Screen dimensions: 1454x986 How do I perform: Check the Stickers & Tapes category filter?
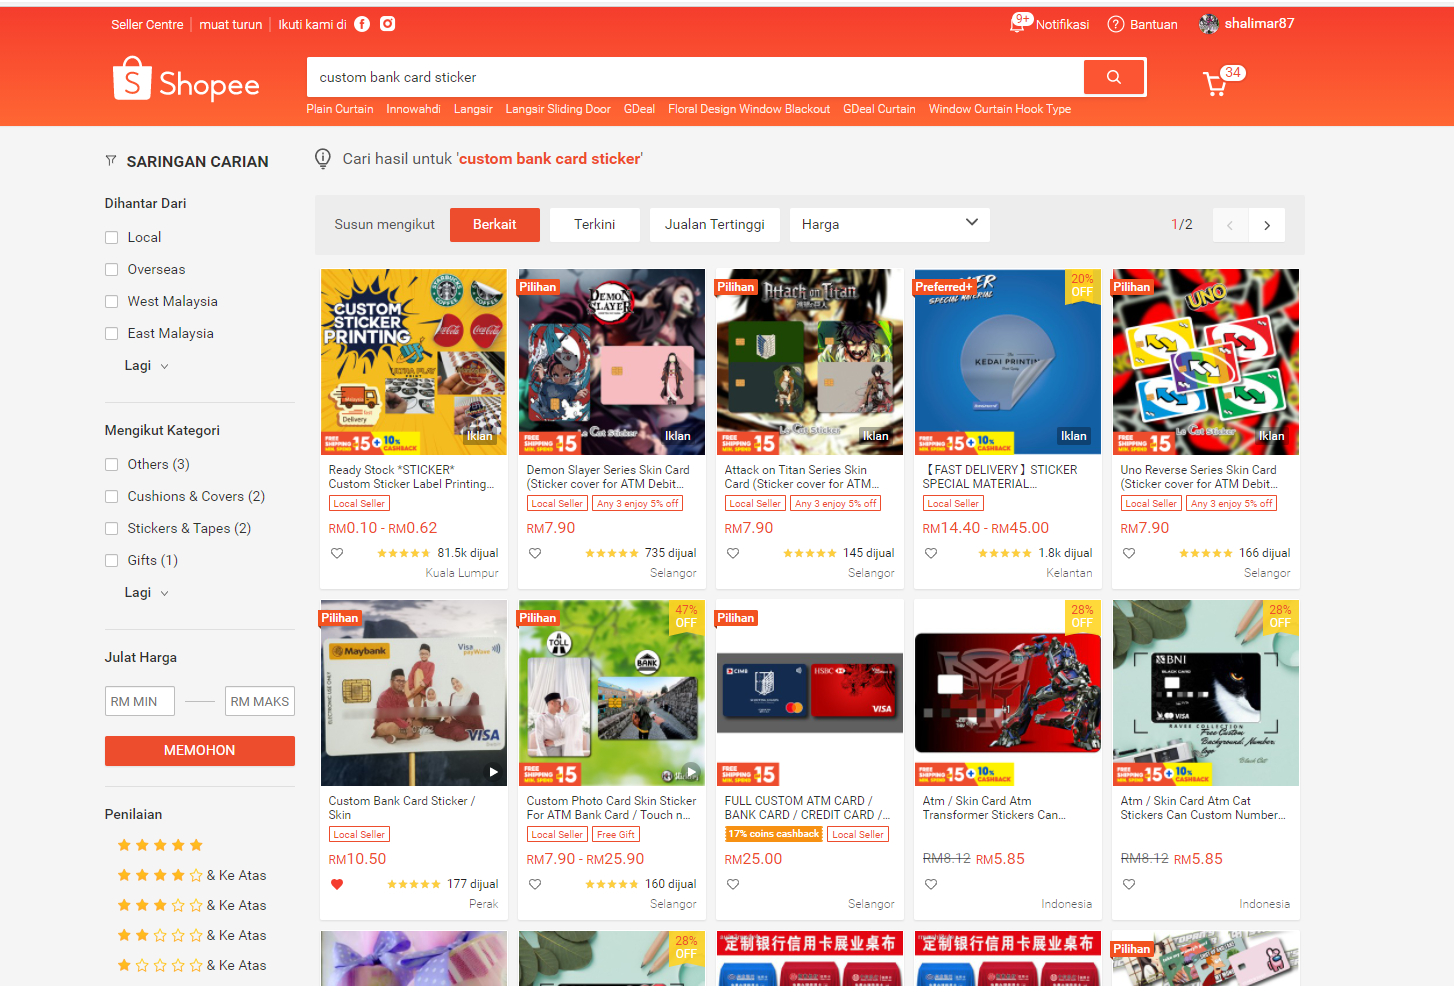pyautogui.click(x=111, y=528)
